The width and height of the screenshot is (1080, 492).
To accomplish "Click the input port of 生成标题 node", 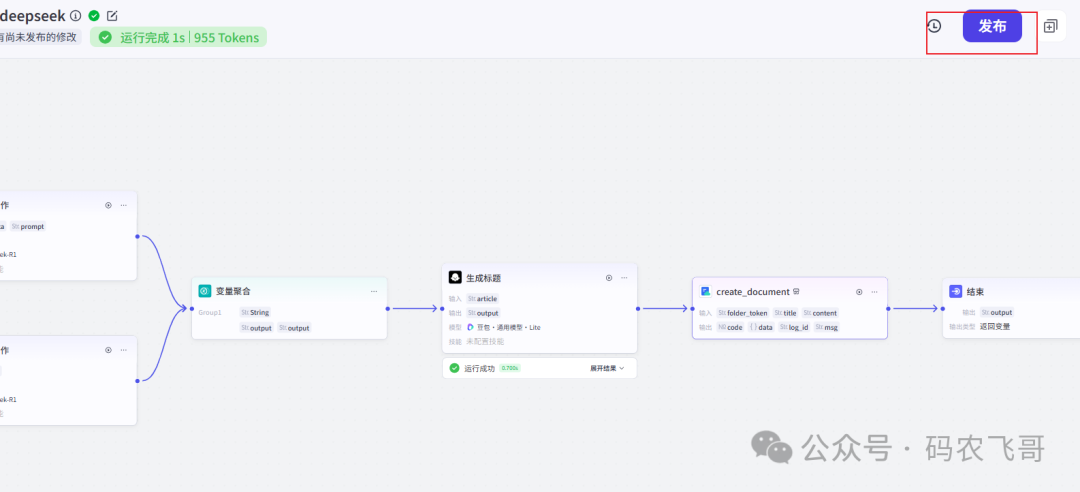I will [442, 309].
